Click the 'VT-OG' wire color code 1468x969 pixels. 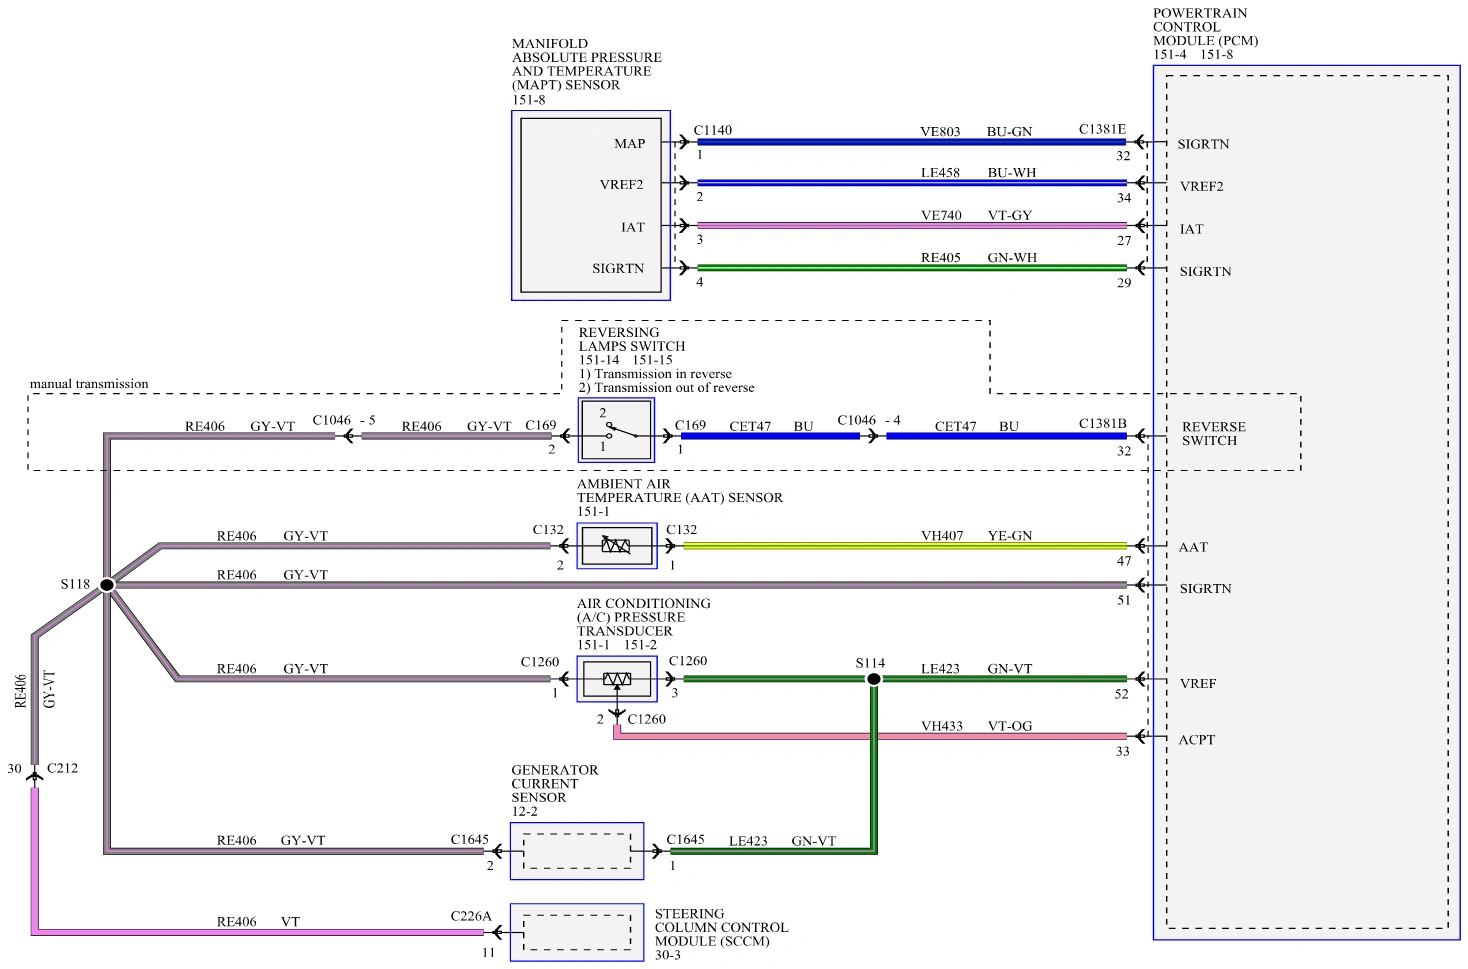(1010, 726)
